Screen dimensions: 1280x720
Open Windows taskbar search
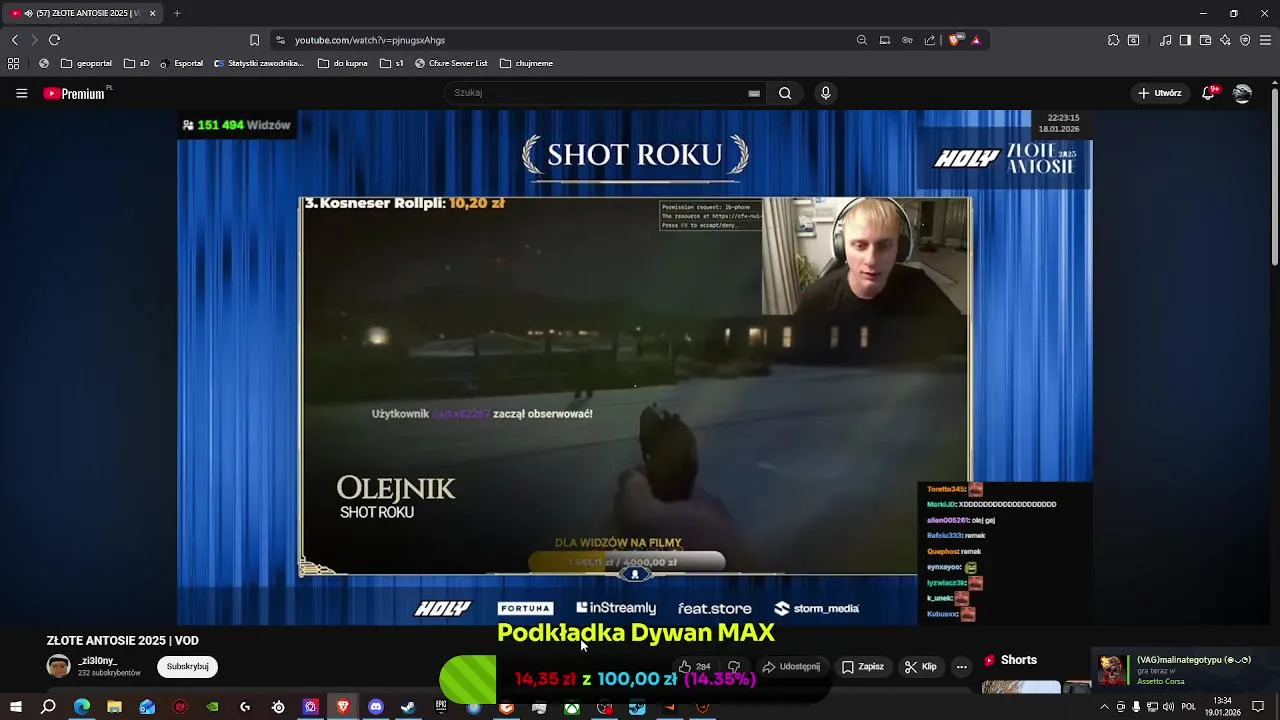tap(48, 707)
